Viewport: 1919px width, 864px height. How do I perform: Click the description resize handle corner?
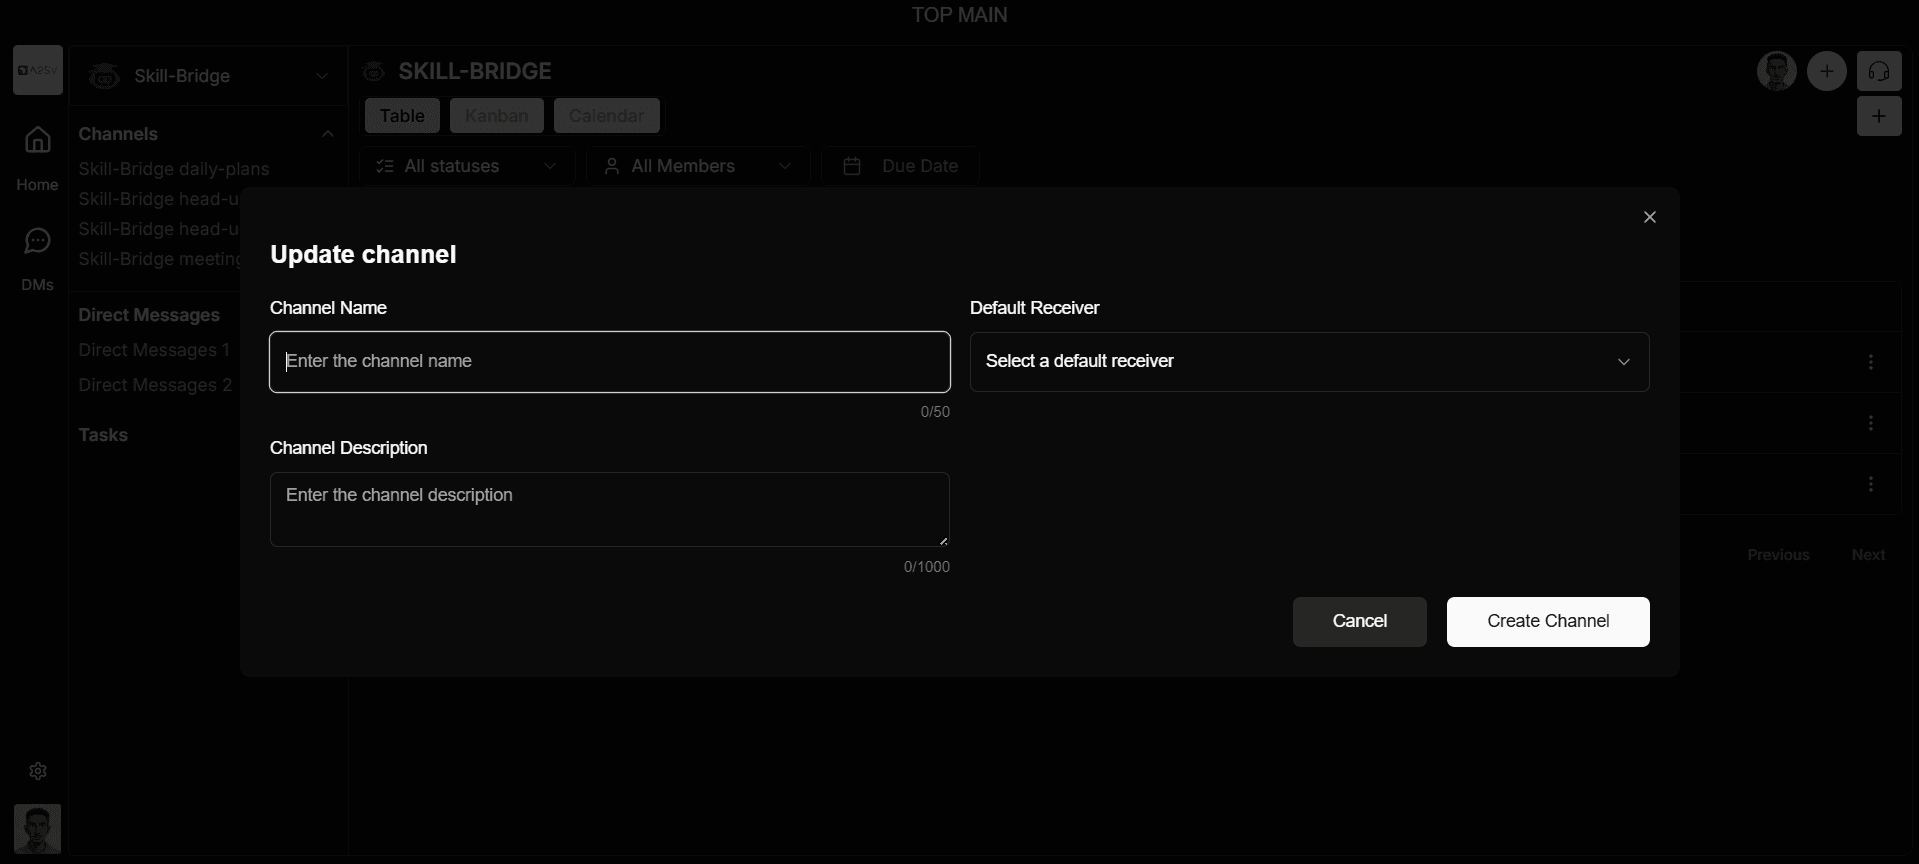coord(943,541)
